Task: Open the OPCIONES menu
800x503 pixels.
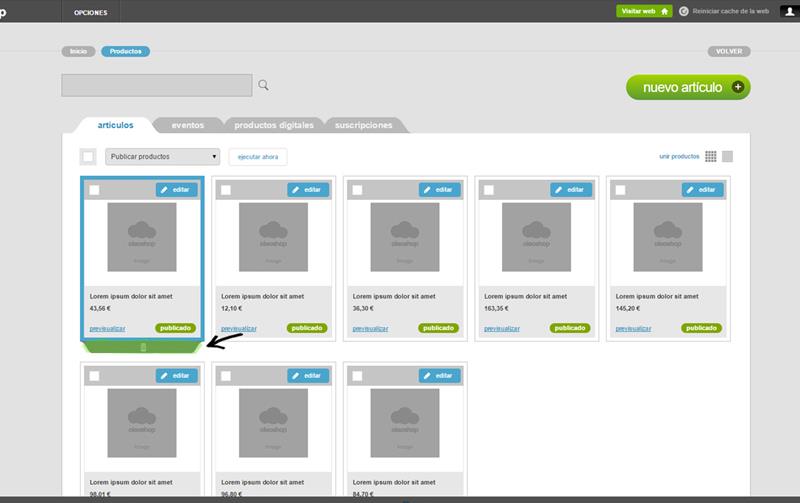Action: [91, 11]
